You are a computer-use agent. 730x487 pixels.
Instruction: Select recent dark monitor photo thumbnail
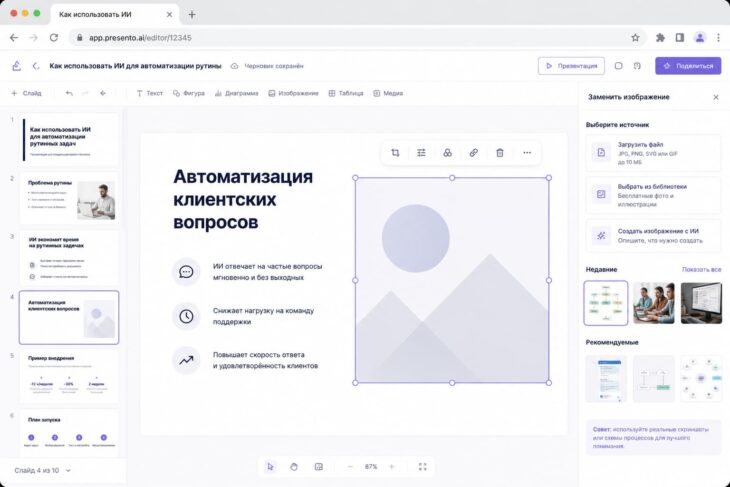point(701,303)
